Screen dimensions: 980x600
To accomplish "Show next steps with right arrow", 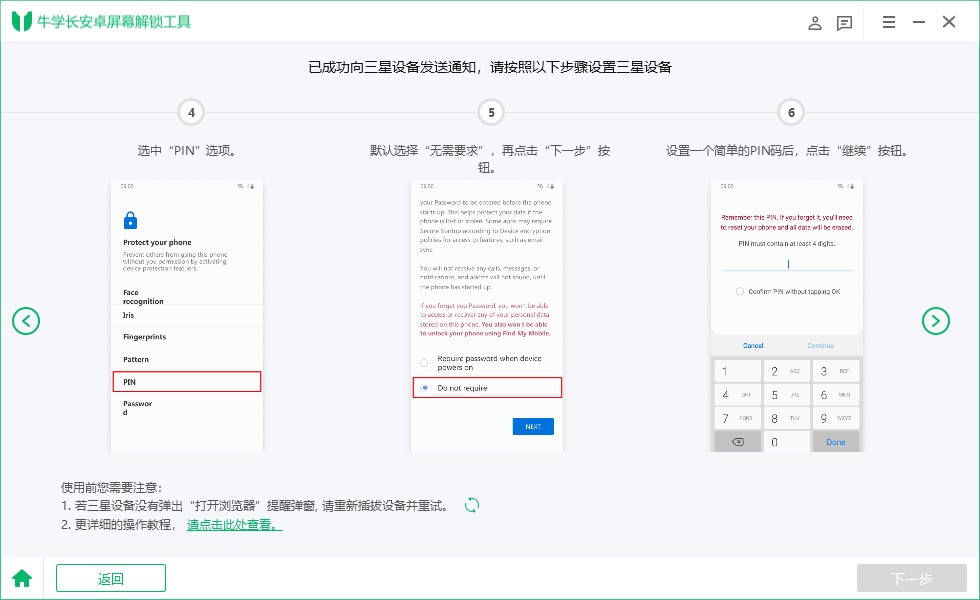I will [x=936, y=321].
